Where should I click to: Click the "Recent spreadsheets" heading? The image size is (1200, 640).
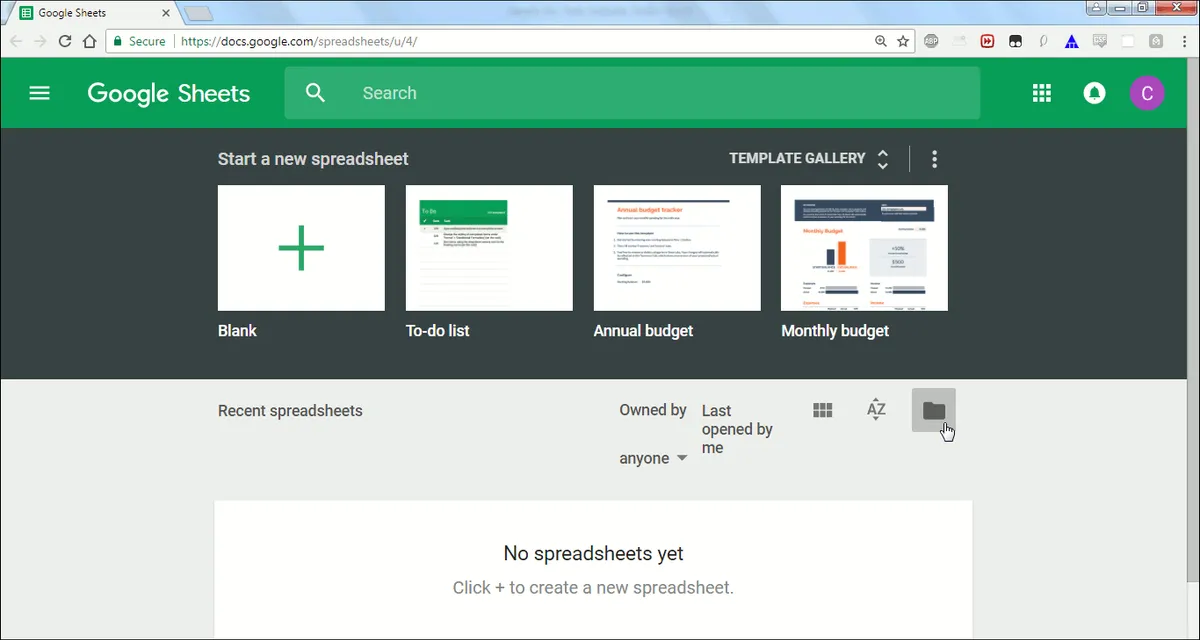point(290,411)
